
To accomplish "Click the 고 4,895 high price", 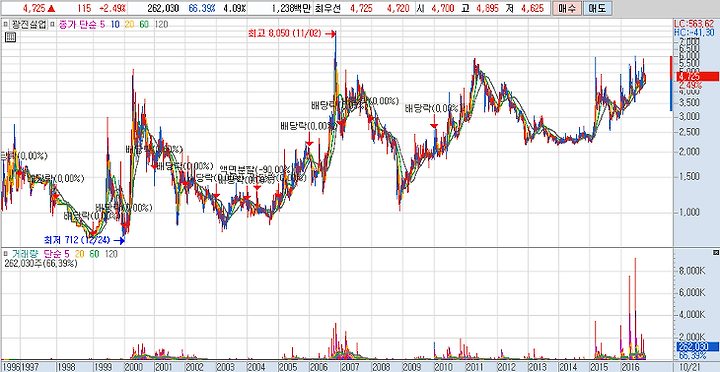I will tap(480, 8).
